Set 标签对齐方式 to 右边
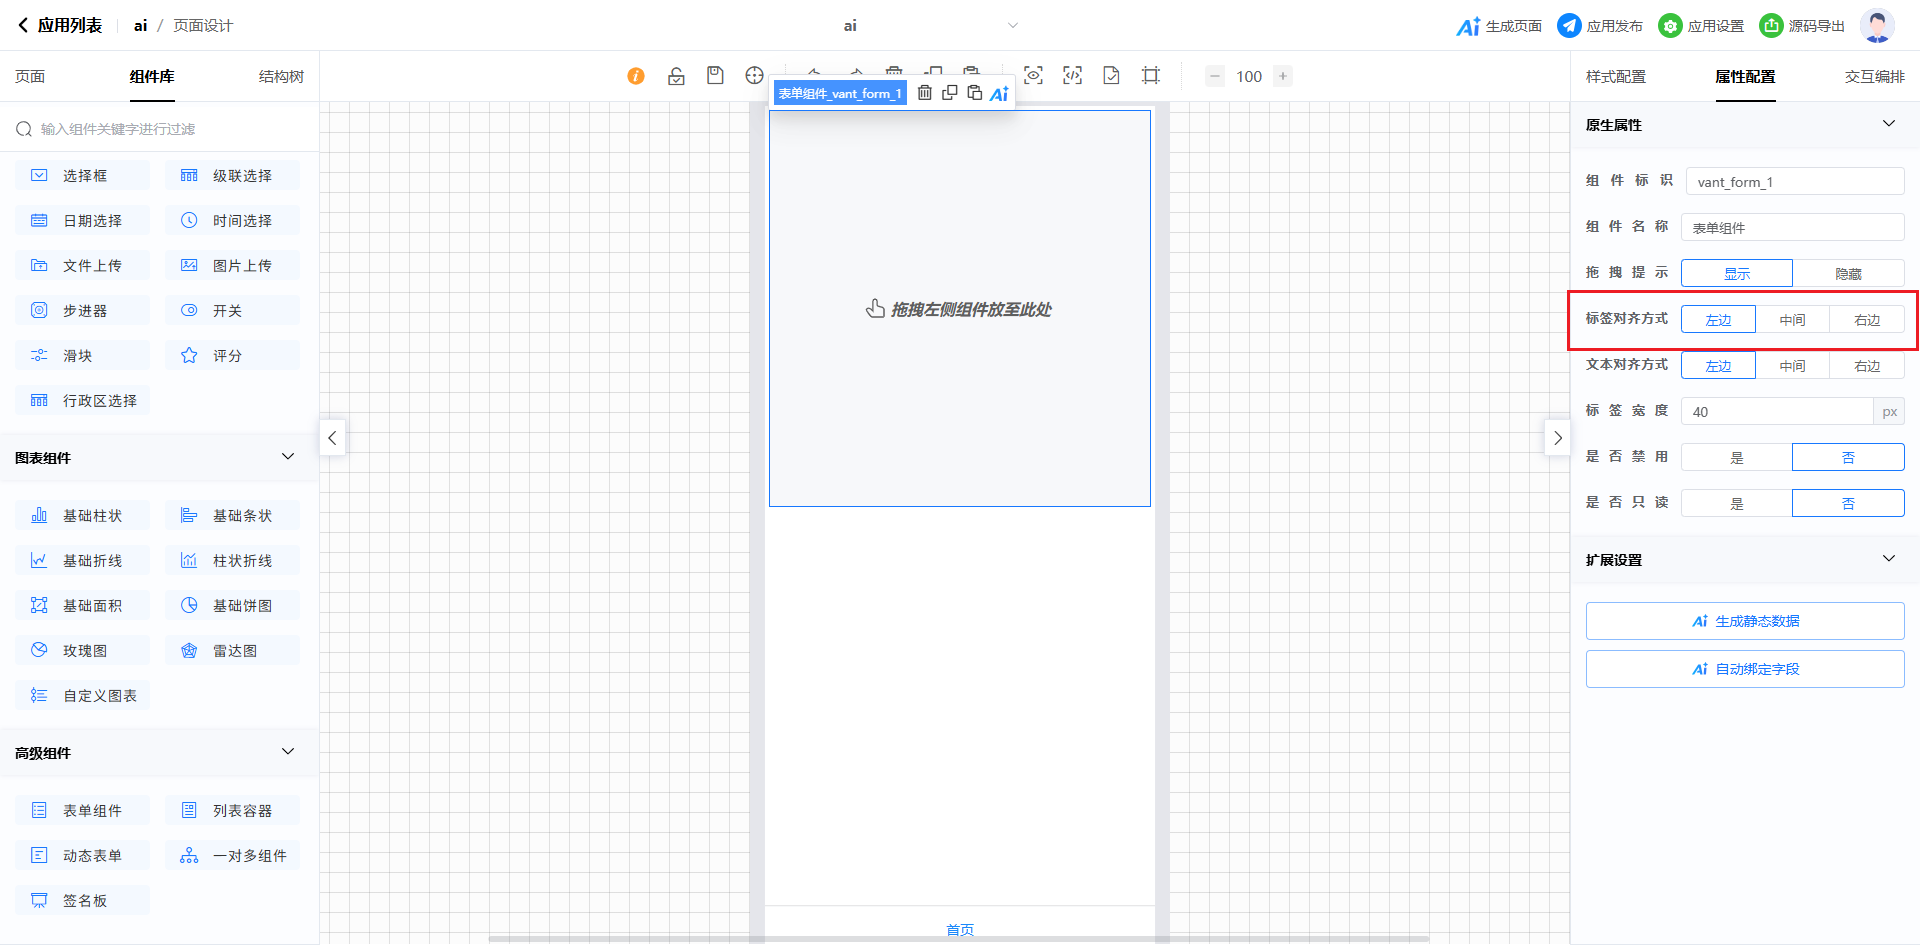This screenshot has height=945, width=1920. [1866, 320]
